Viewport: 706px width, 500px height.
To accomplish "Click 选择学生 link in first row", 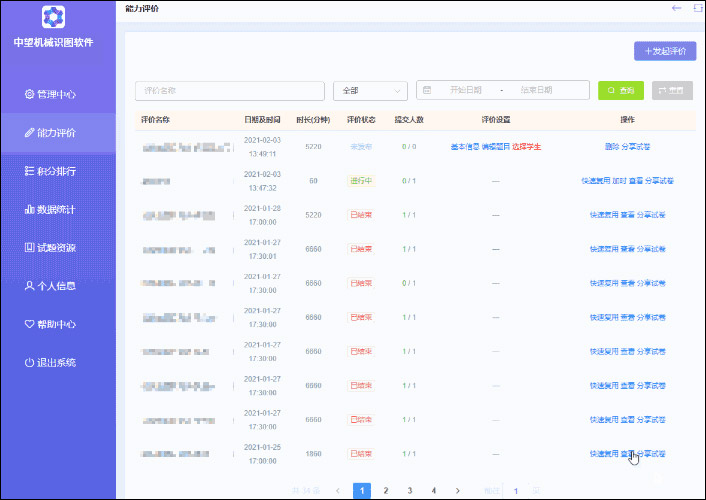I will coord(527,147).
